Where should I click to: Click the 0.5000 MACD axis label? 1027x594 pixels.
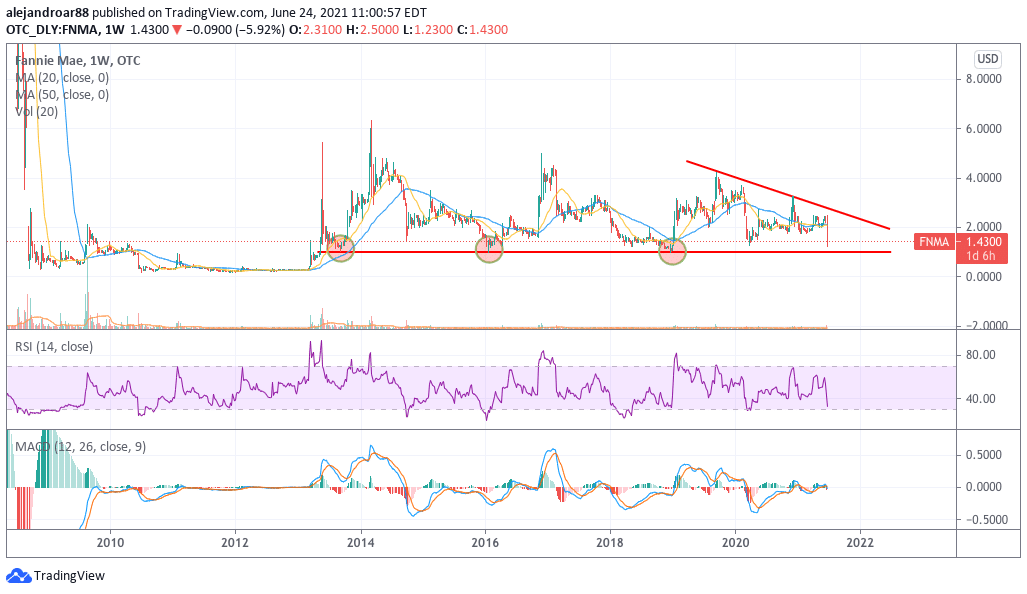[x=984, y=455]
